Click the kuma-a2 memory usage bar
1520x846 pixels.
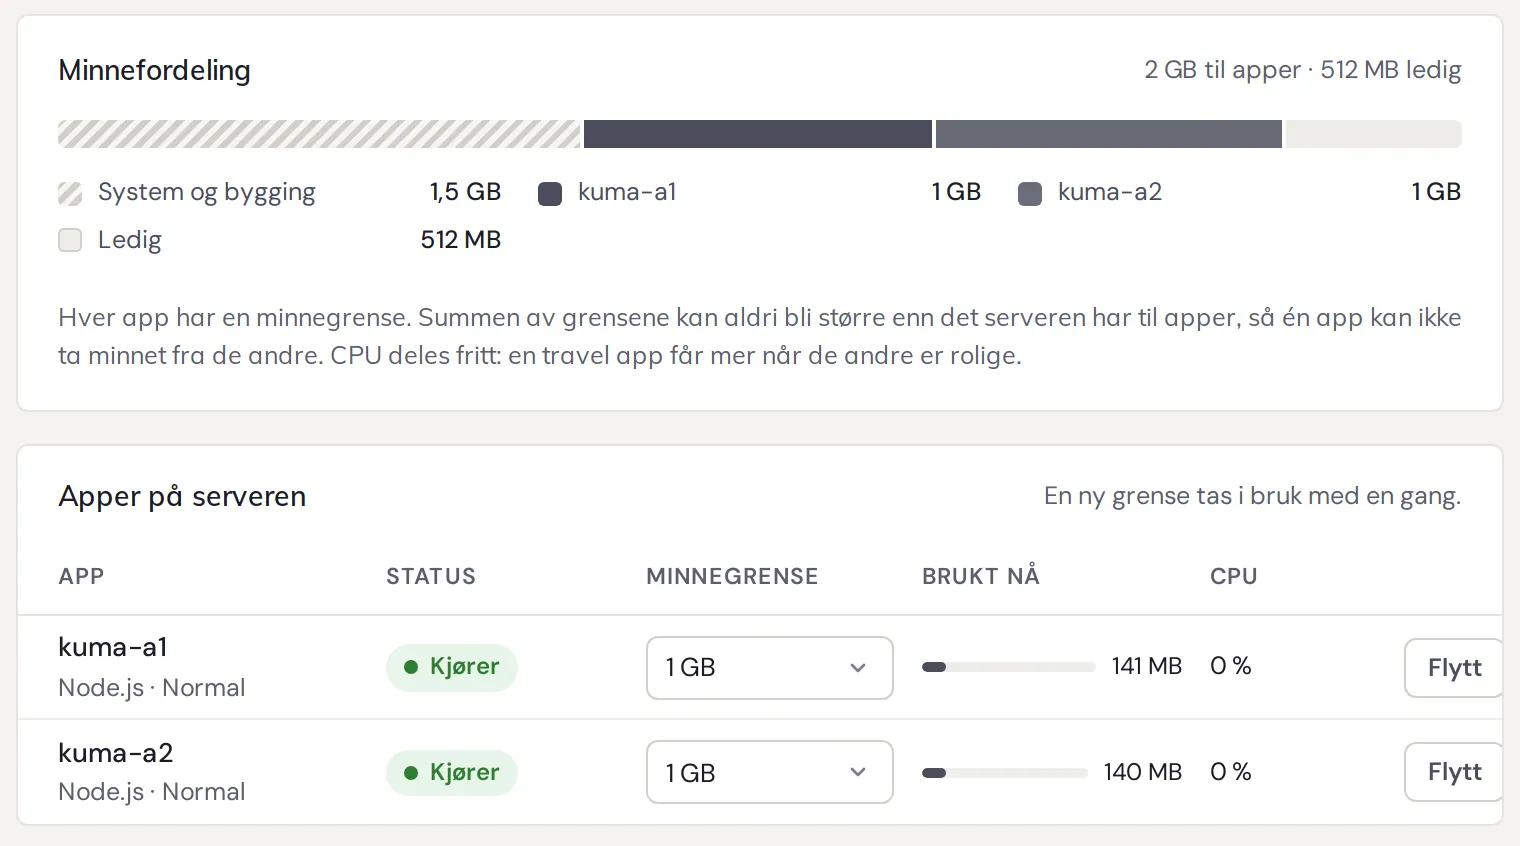click(x=1004, y=772)
